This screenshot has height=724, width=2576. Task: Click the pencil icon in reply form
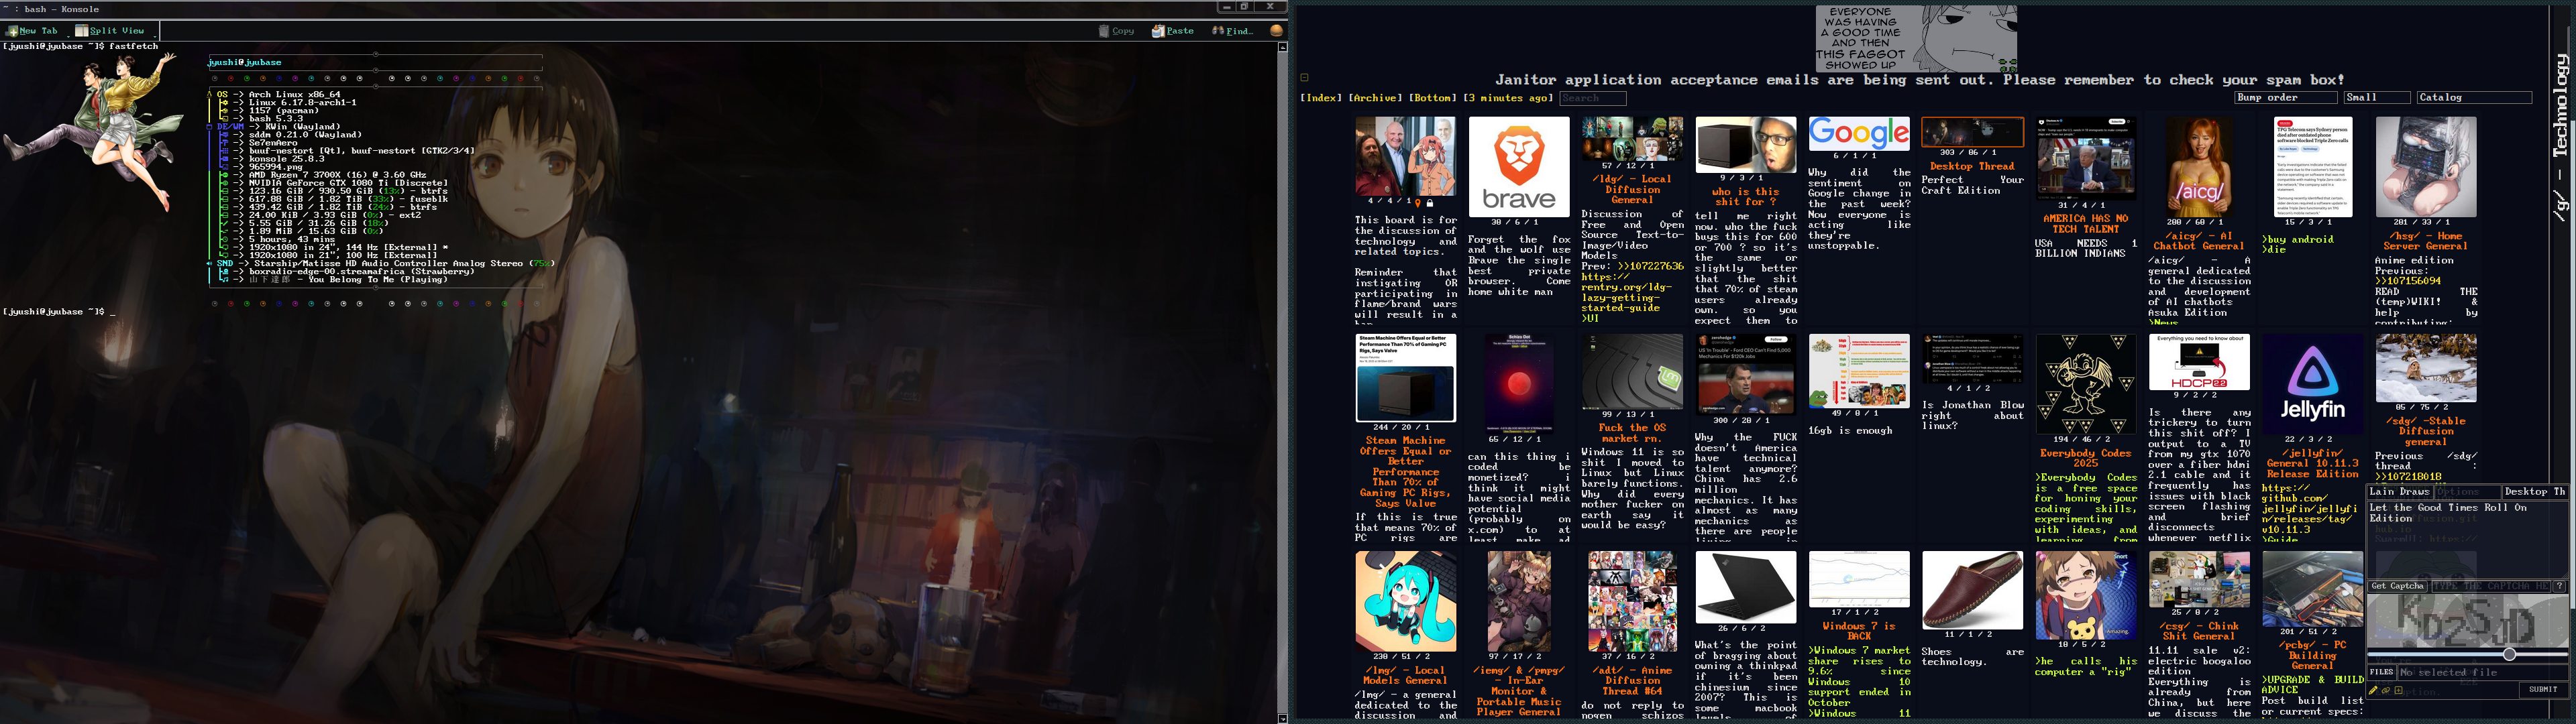(x=2373, y=690)
